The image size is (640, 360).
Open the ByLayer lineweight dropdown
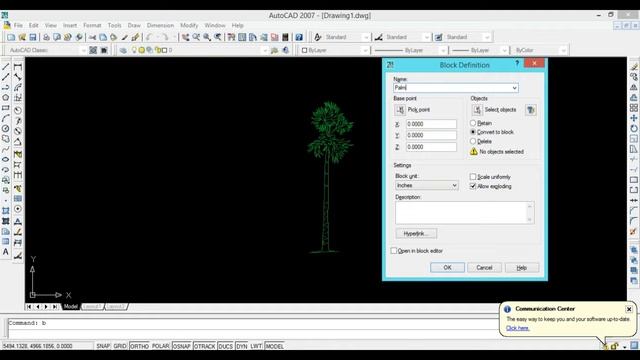pos(504,50)
